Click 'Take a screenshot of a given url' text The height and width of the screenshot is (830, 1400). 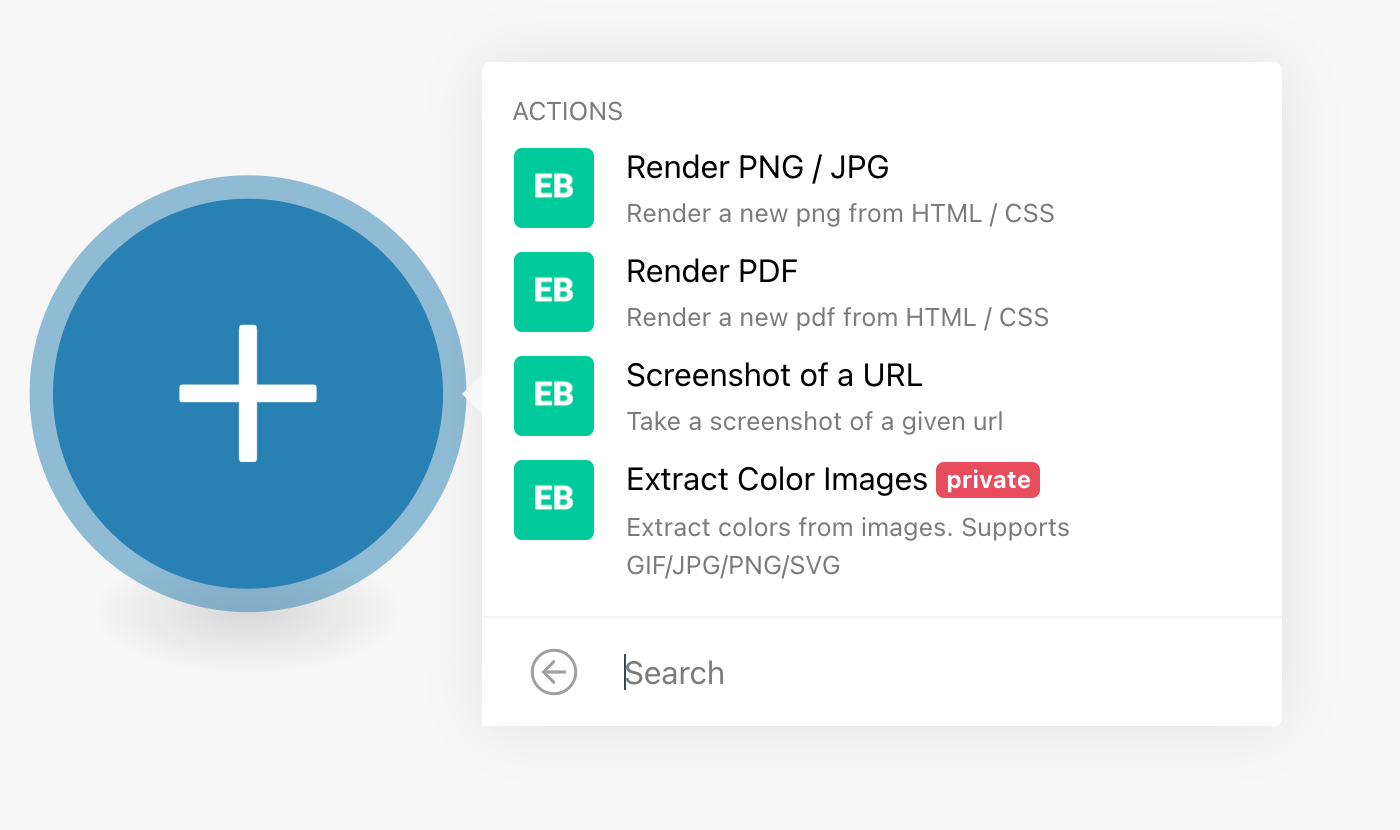pos(814,422)
